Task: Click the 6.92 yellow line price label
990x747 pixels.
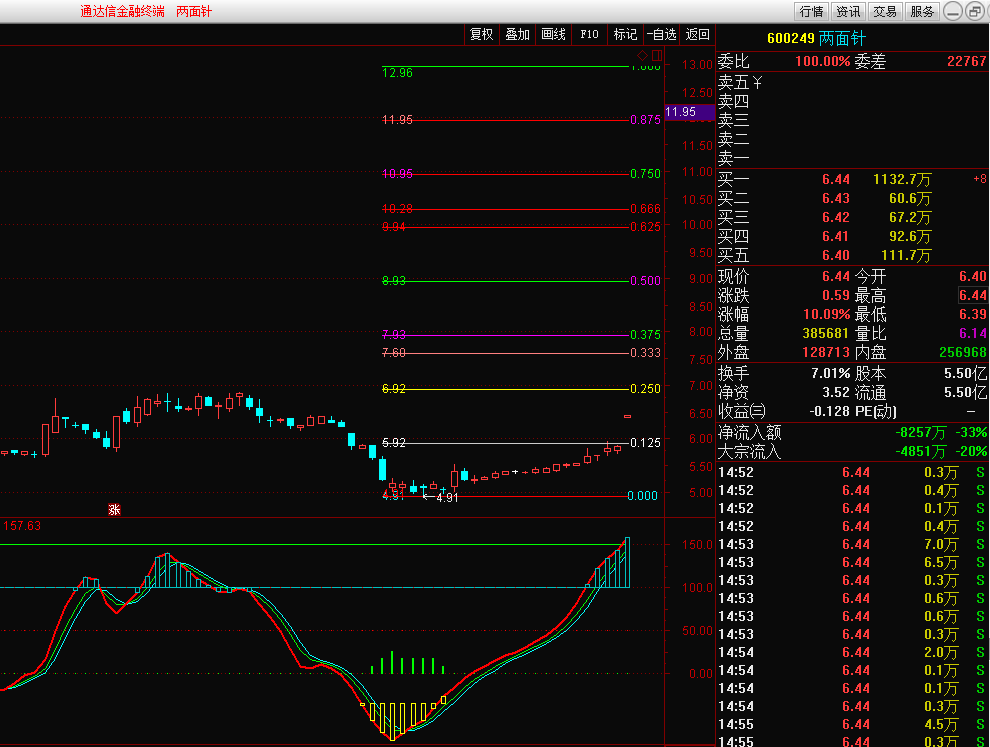Action: pos(394,389)
